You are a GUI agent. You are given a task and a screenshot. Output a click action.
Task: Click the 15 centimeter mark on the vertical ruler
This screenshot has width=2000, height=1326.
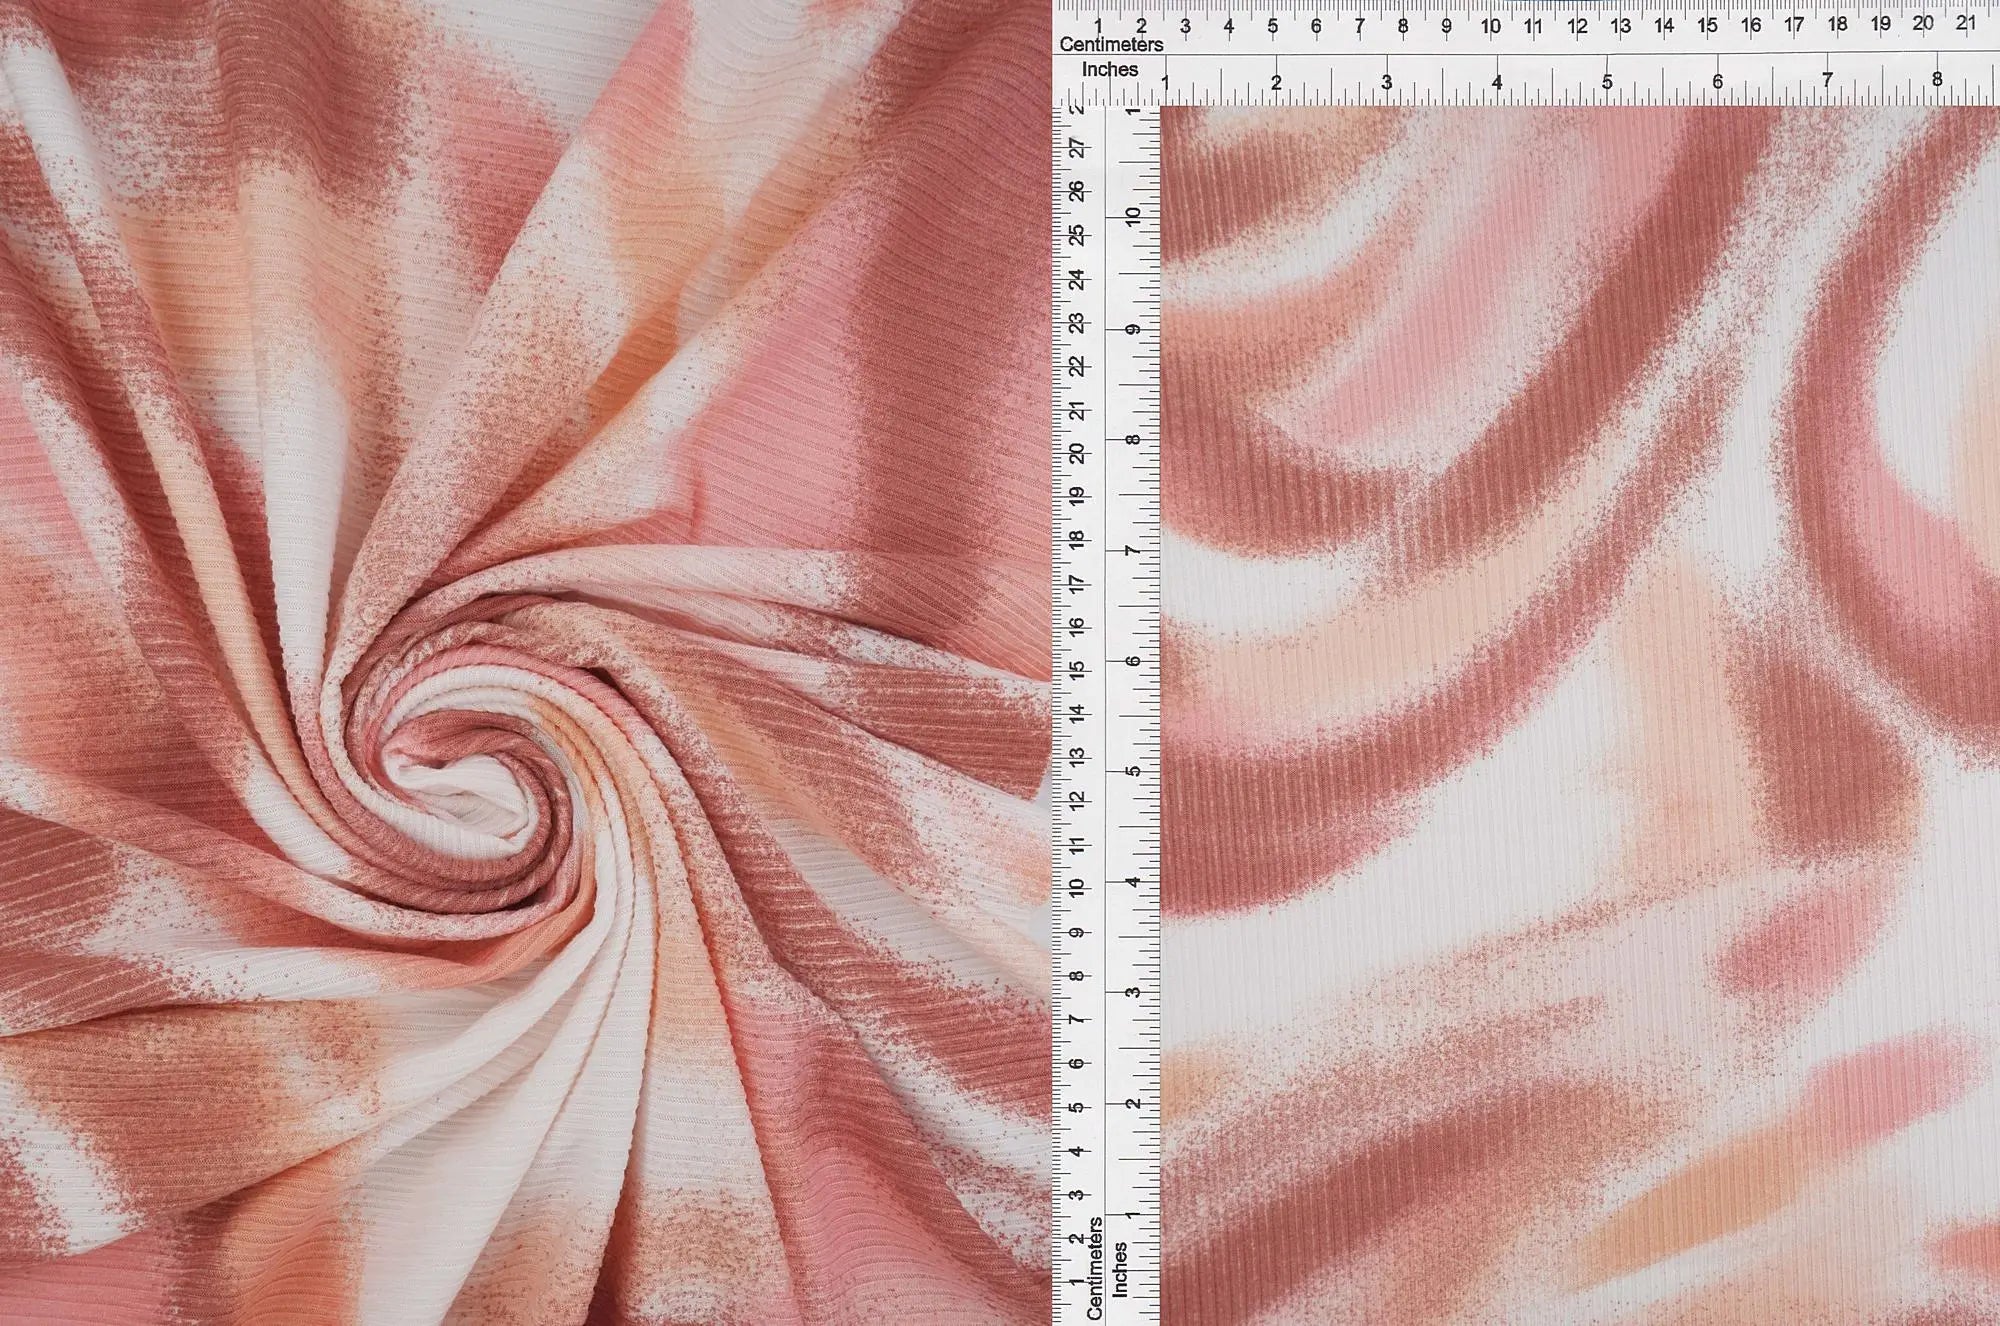(1077, 670)
